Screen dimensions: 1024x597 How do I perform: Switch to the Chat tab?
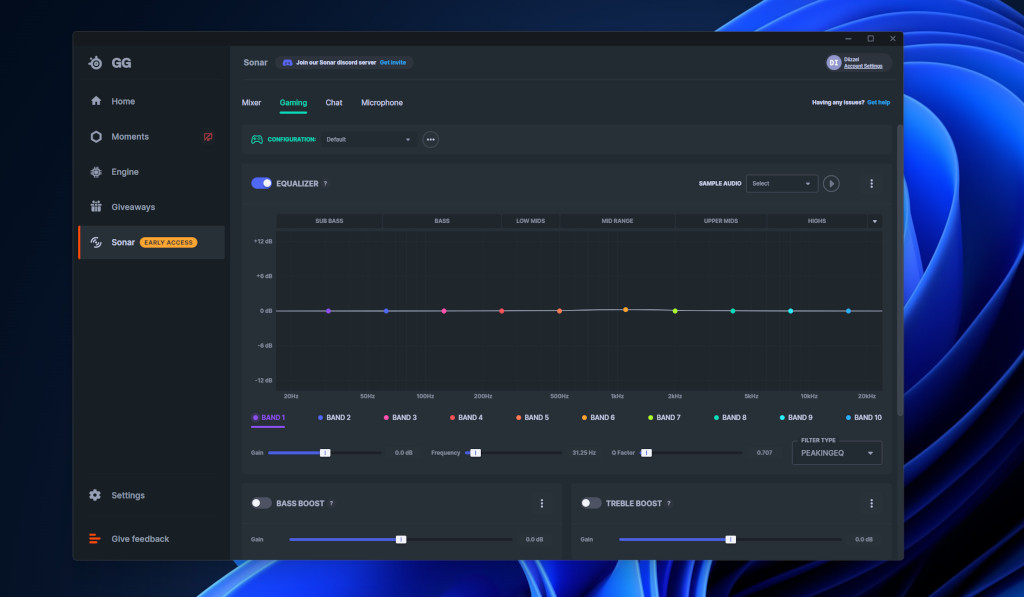pyautogui.click(x=334, y=103)
